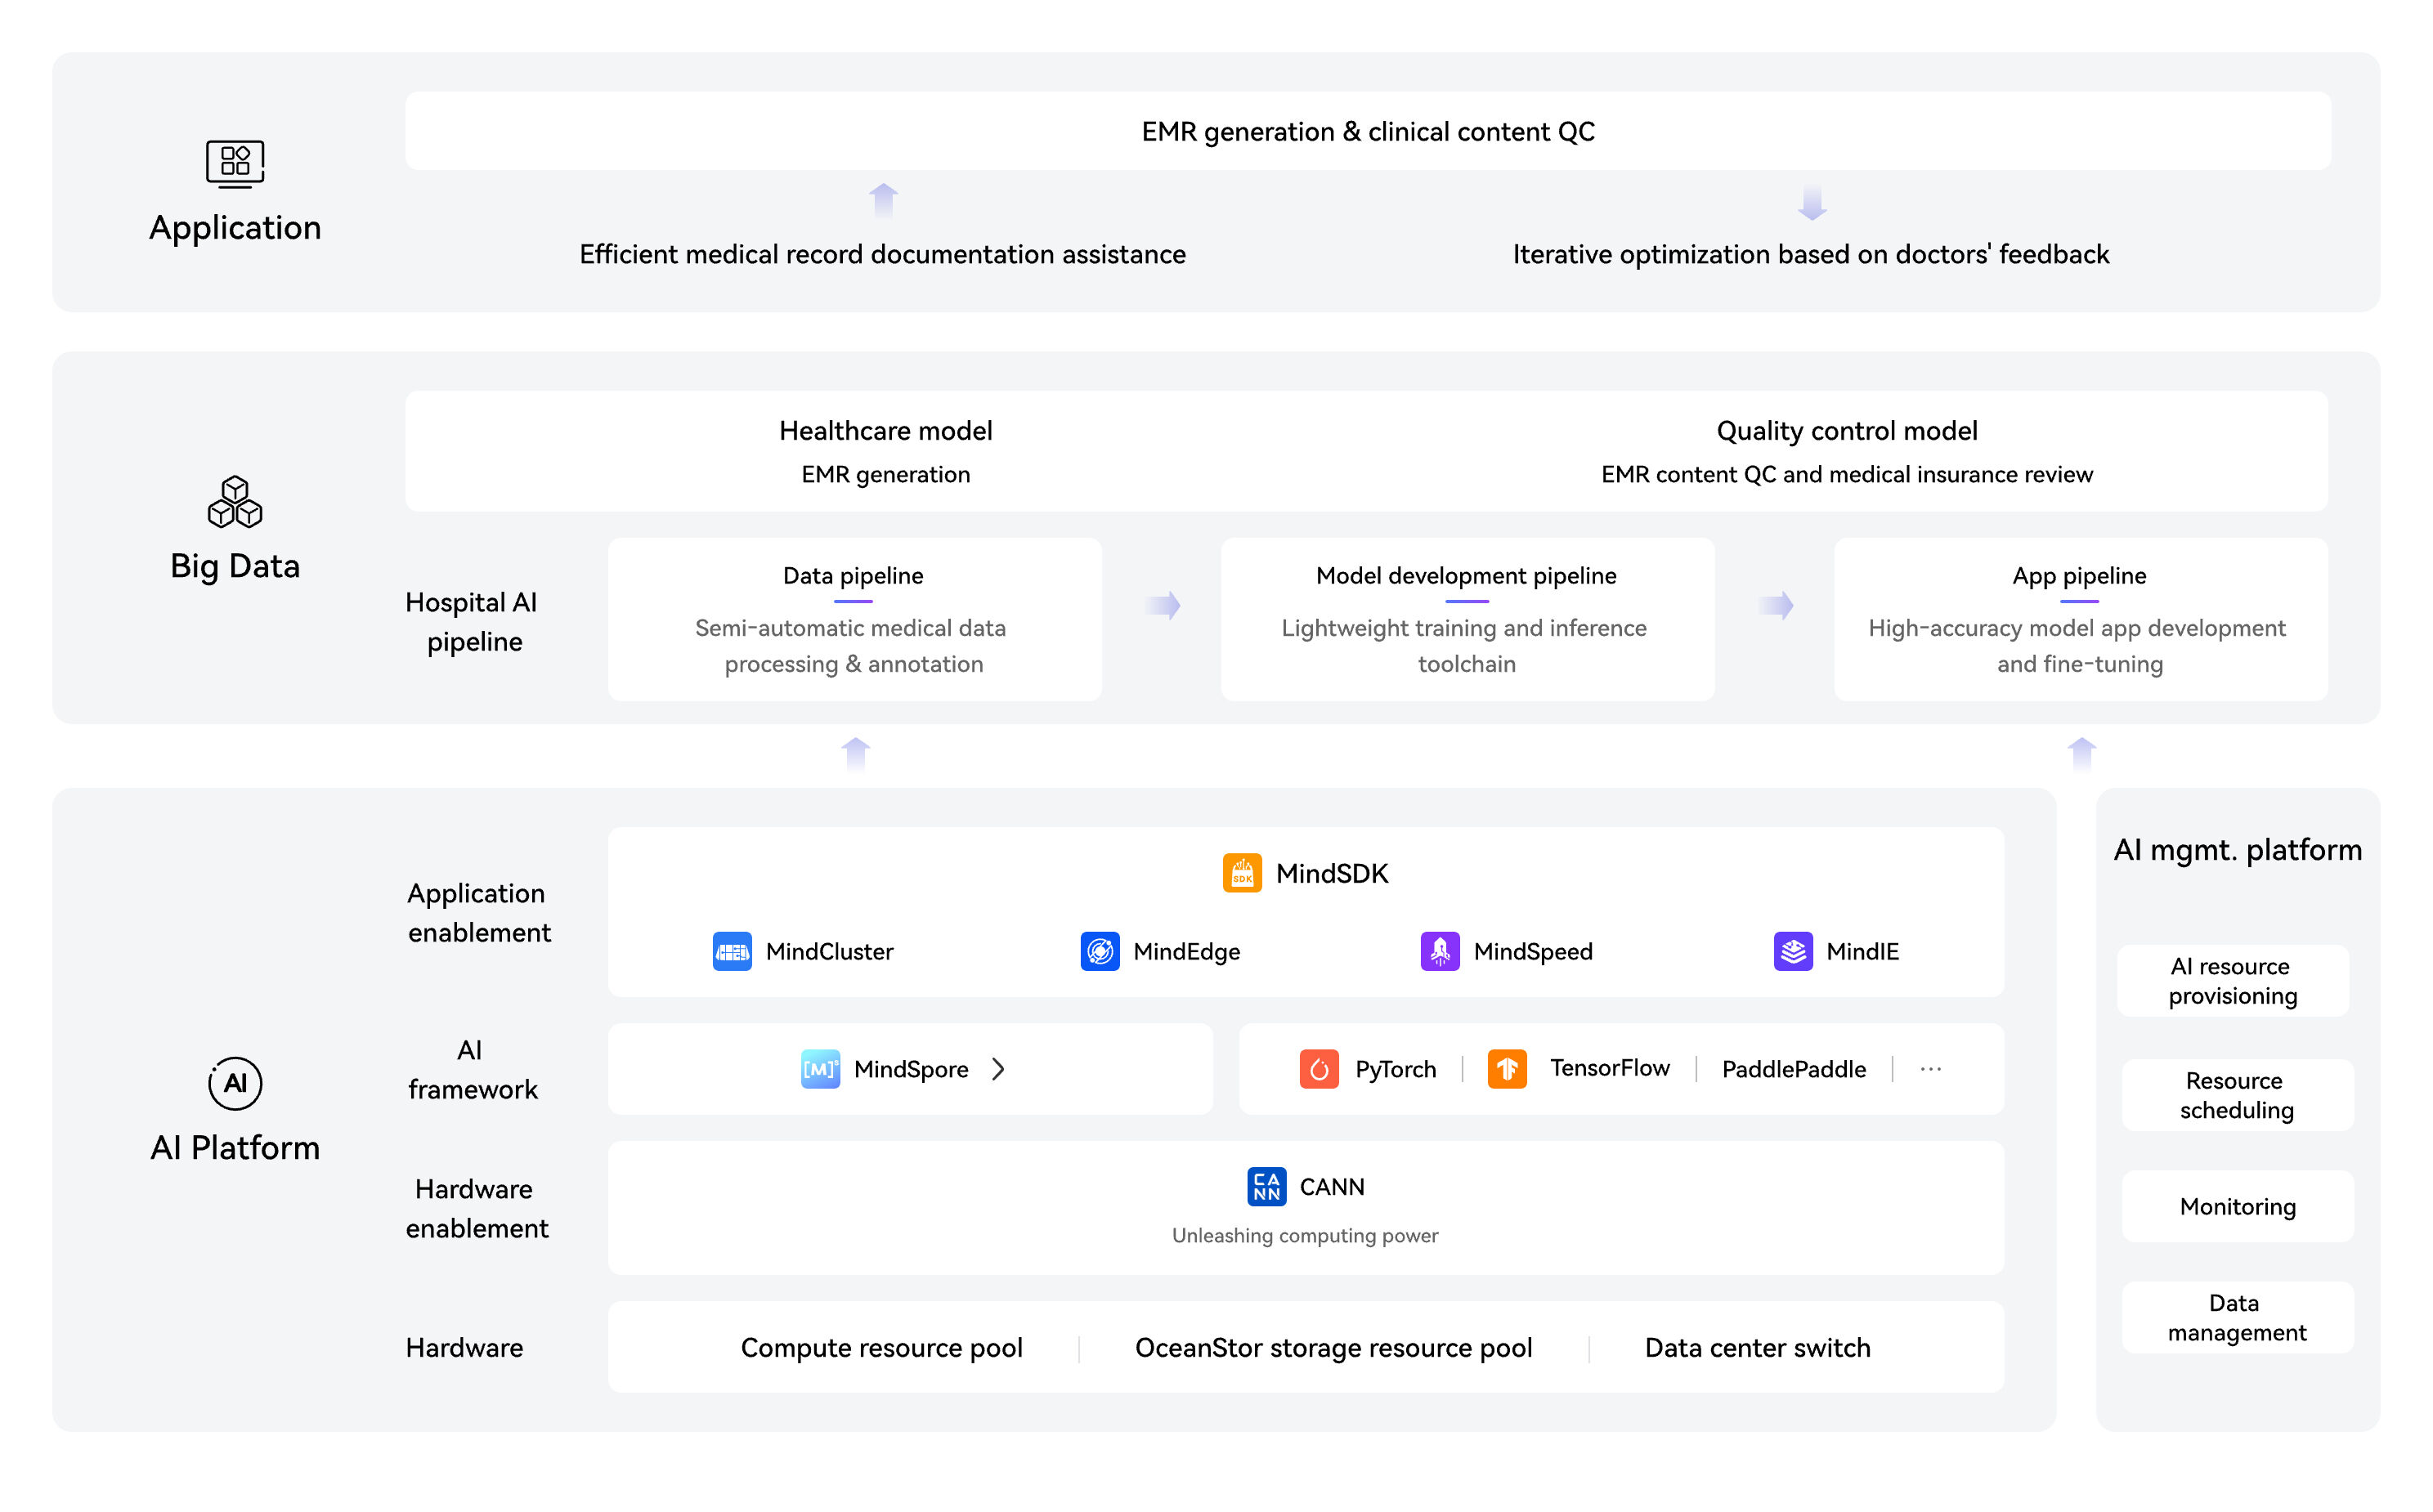Viewport: 2433px width, 1512px height.
Task: Click the purple MindSpeed rocket icon
Action: (1440, 951)
